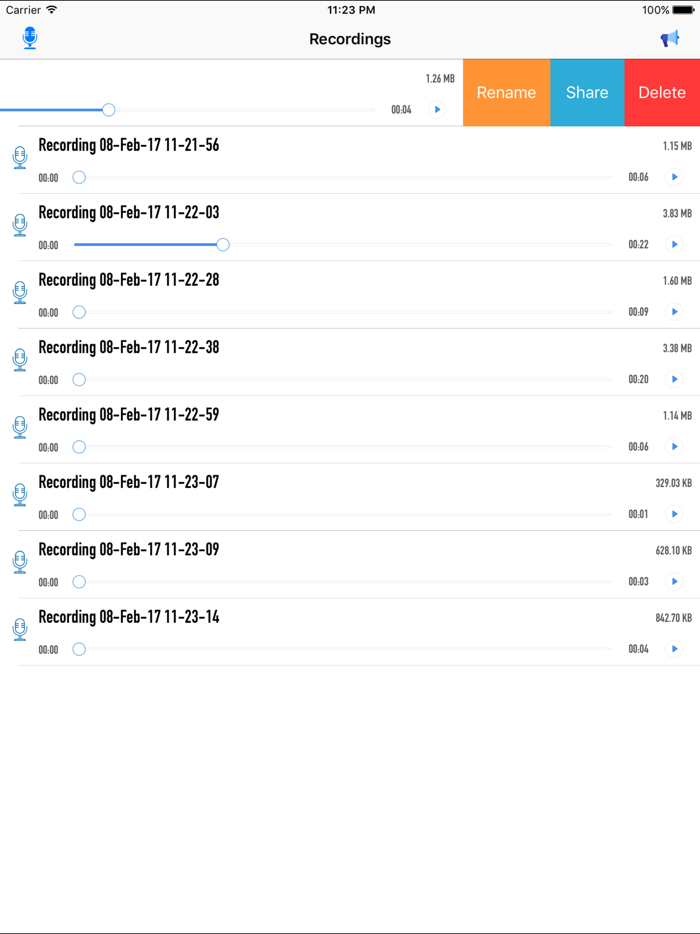700x934 pixels.
Task: Tap the microphone icon beside Recording 08-Feb-17 11-21-56
Action: pyautogui.click(x=19, y=158)
